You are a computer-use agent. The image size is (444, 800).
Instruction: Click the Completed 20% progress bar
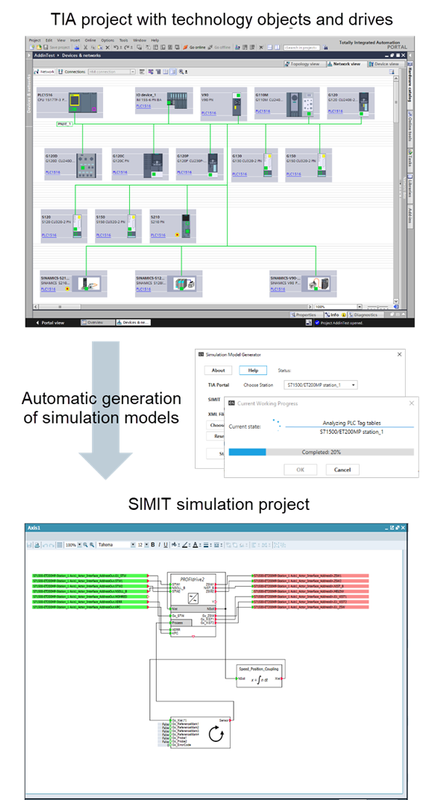(321, 452)
